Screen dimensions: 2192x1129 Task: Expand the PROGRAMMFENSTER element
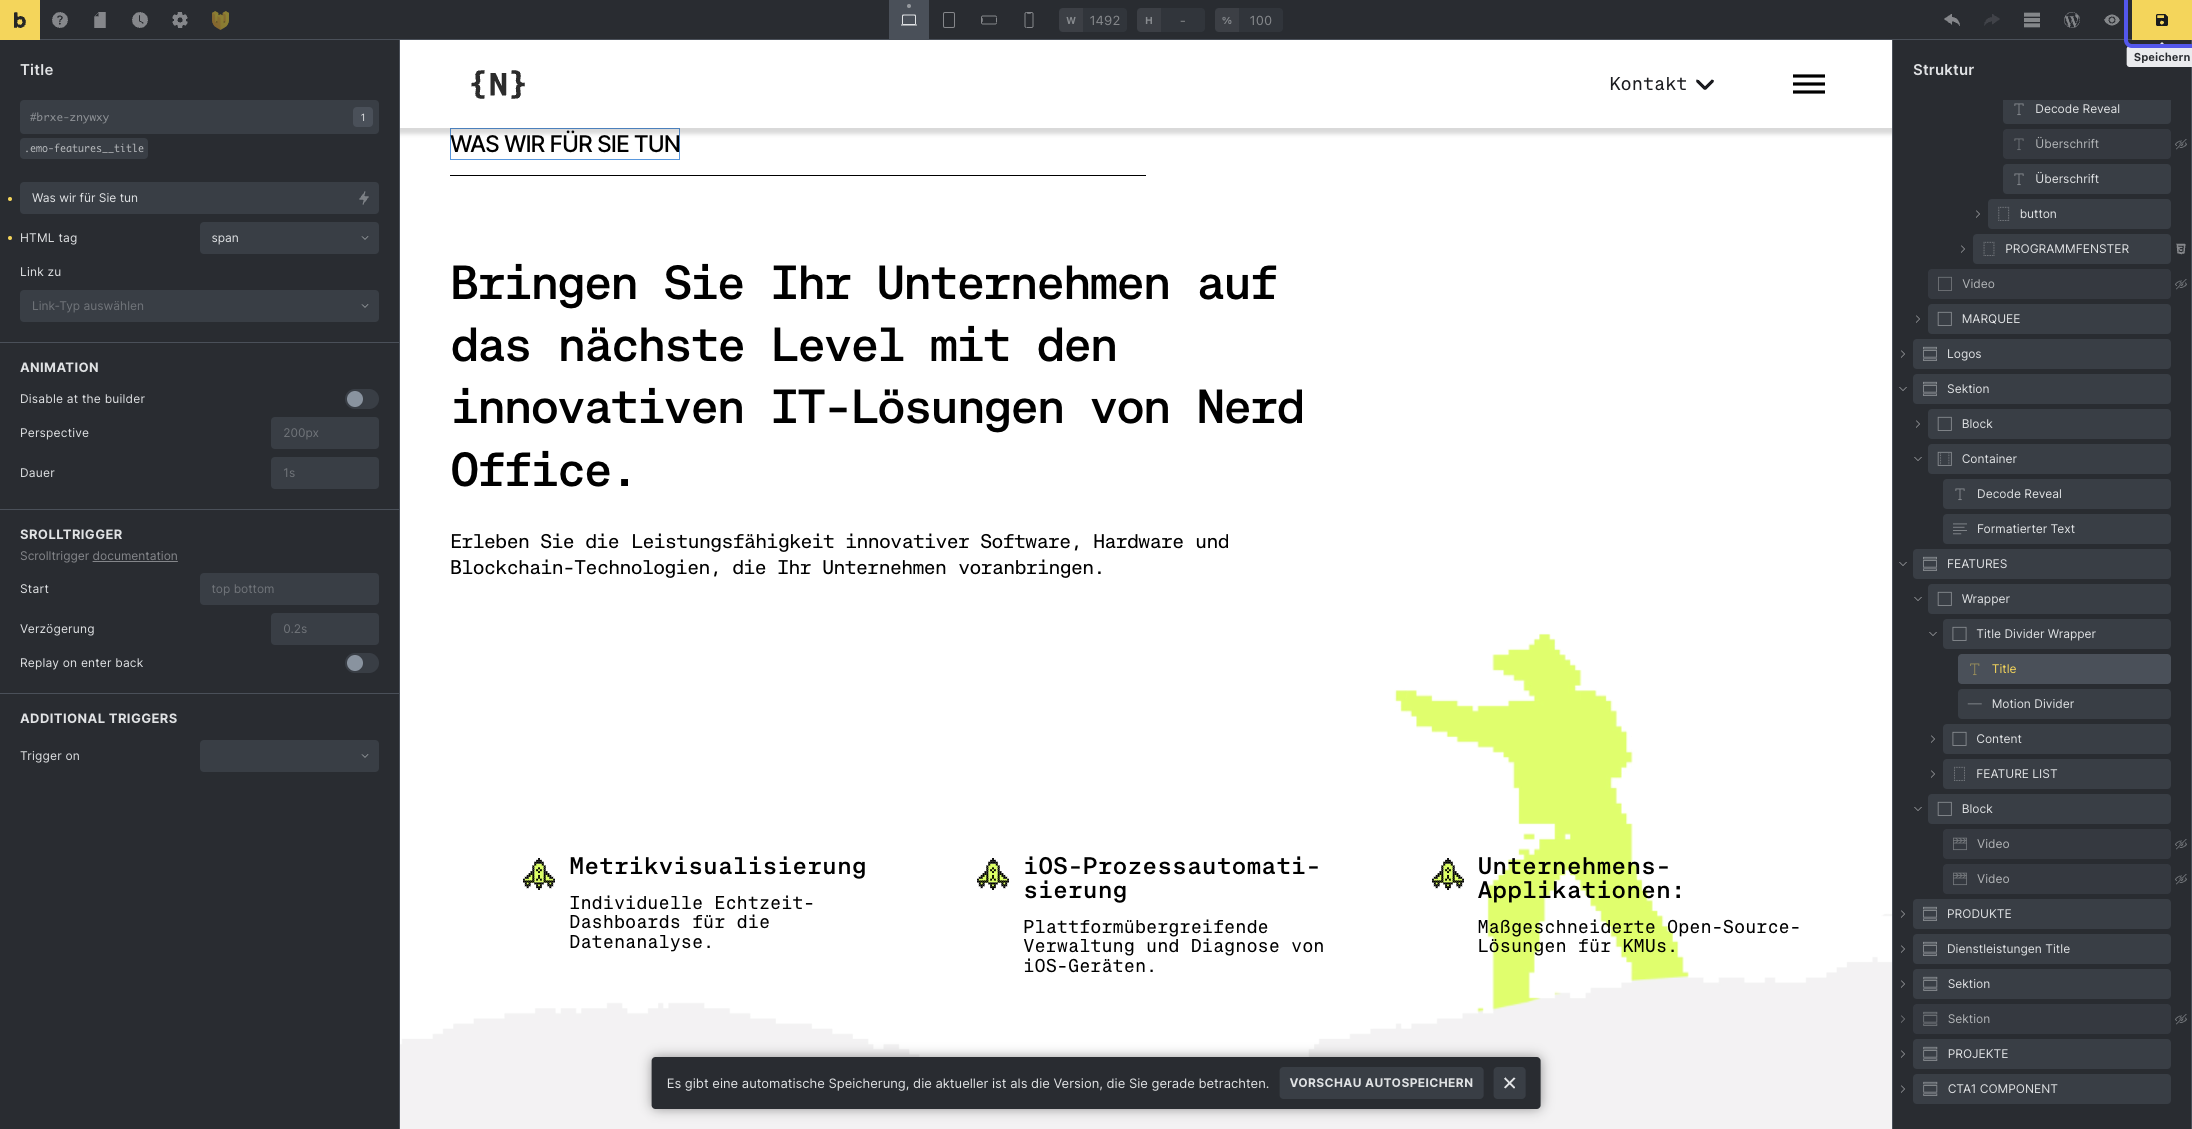[1963, 249]
